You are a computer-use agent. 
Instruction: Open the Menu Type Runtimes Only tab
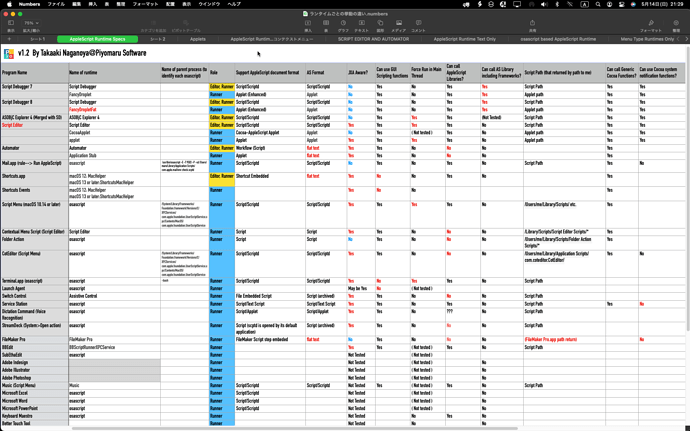pos(647,39)
